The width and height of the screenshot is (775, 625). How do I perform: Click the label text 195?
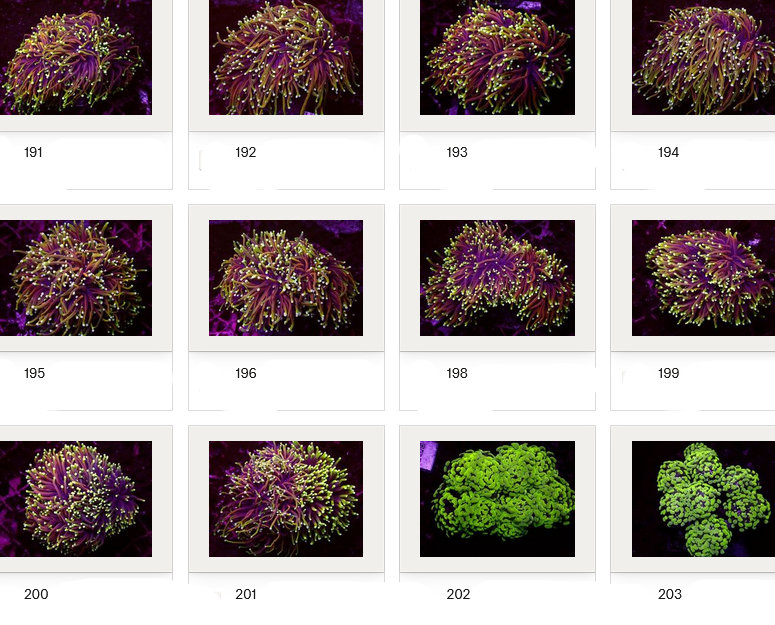(34, 373)
